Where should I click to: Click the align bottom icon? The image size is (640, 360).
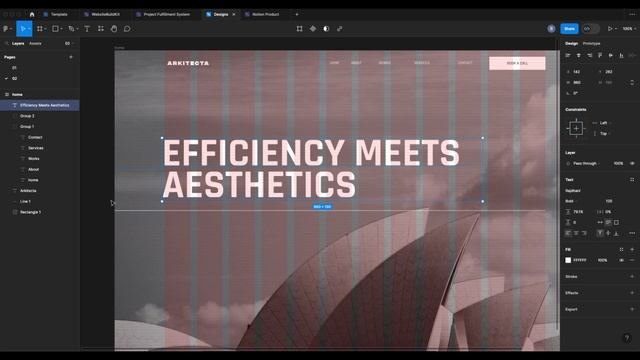pos(621,55)
